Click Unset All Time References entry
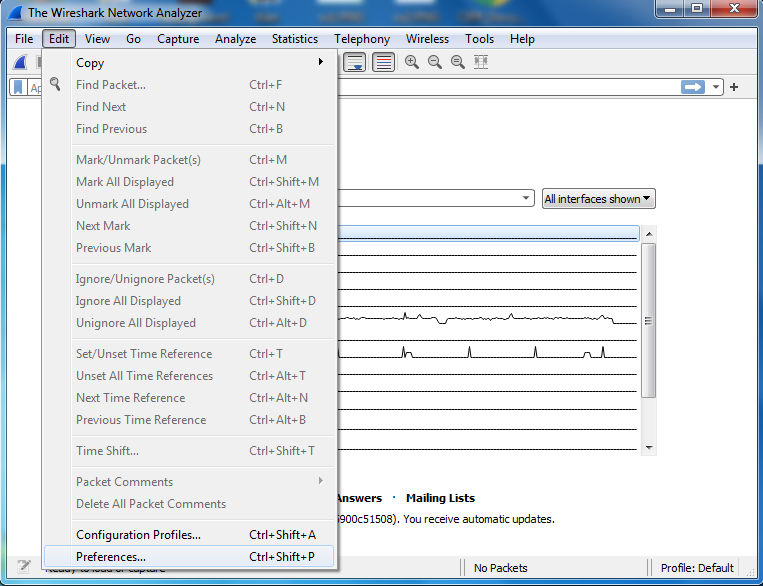The width and height of the screenshot is (763, 586). tap(189, 375)
